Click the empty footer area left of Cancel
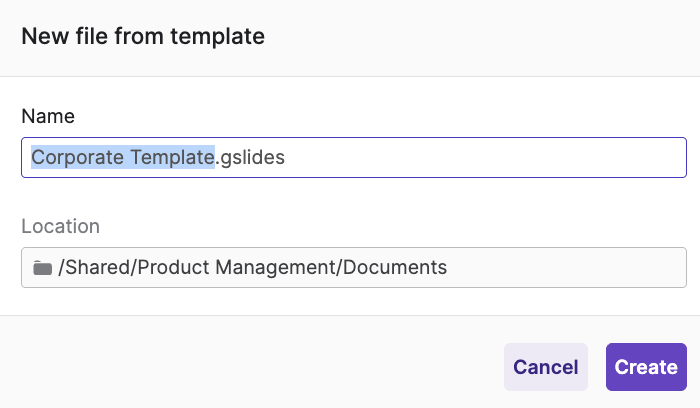 click(250, 367)
